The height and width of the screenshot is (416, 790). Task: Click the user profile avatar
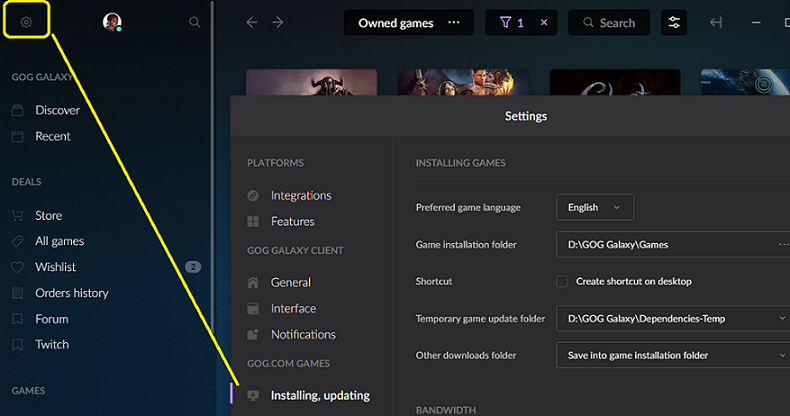[x=112, y=22]
